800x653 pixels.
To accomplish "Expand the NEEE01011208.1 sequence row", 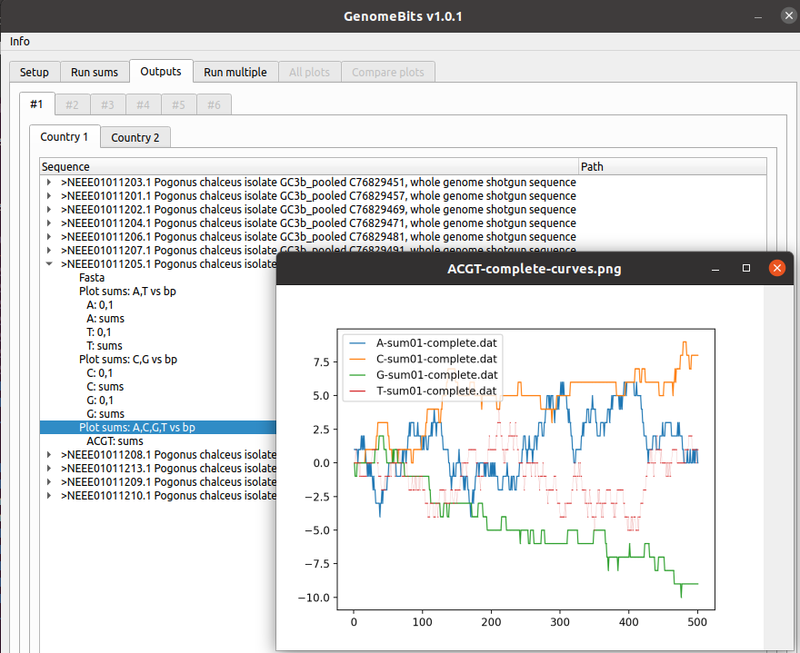I will pyautogui.click(x=49, y=454).
